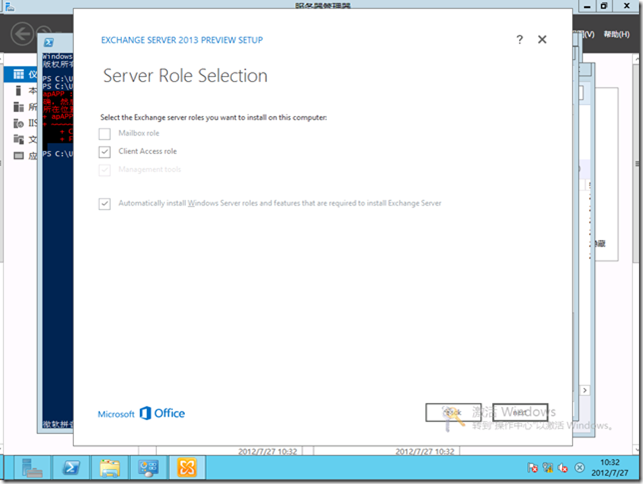643x484 pixels.
Task: Click Server Manager's back navigation arrow
Action: click(x=22, y=33)
